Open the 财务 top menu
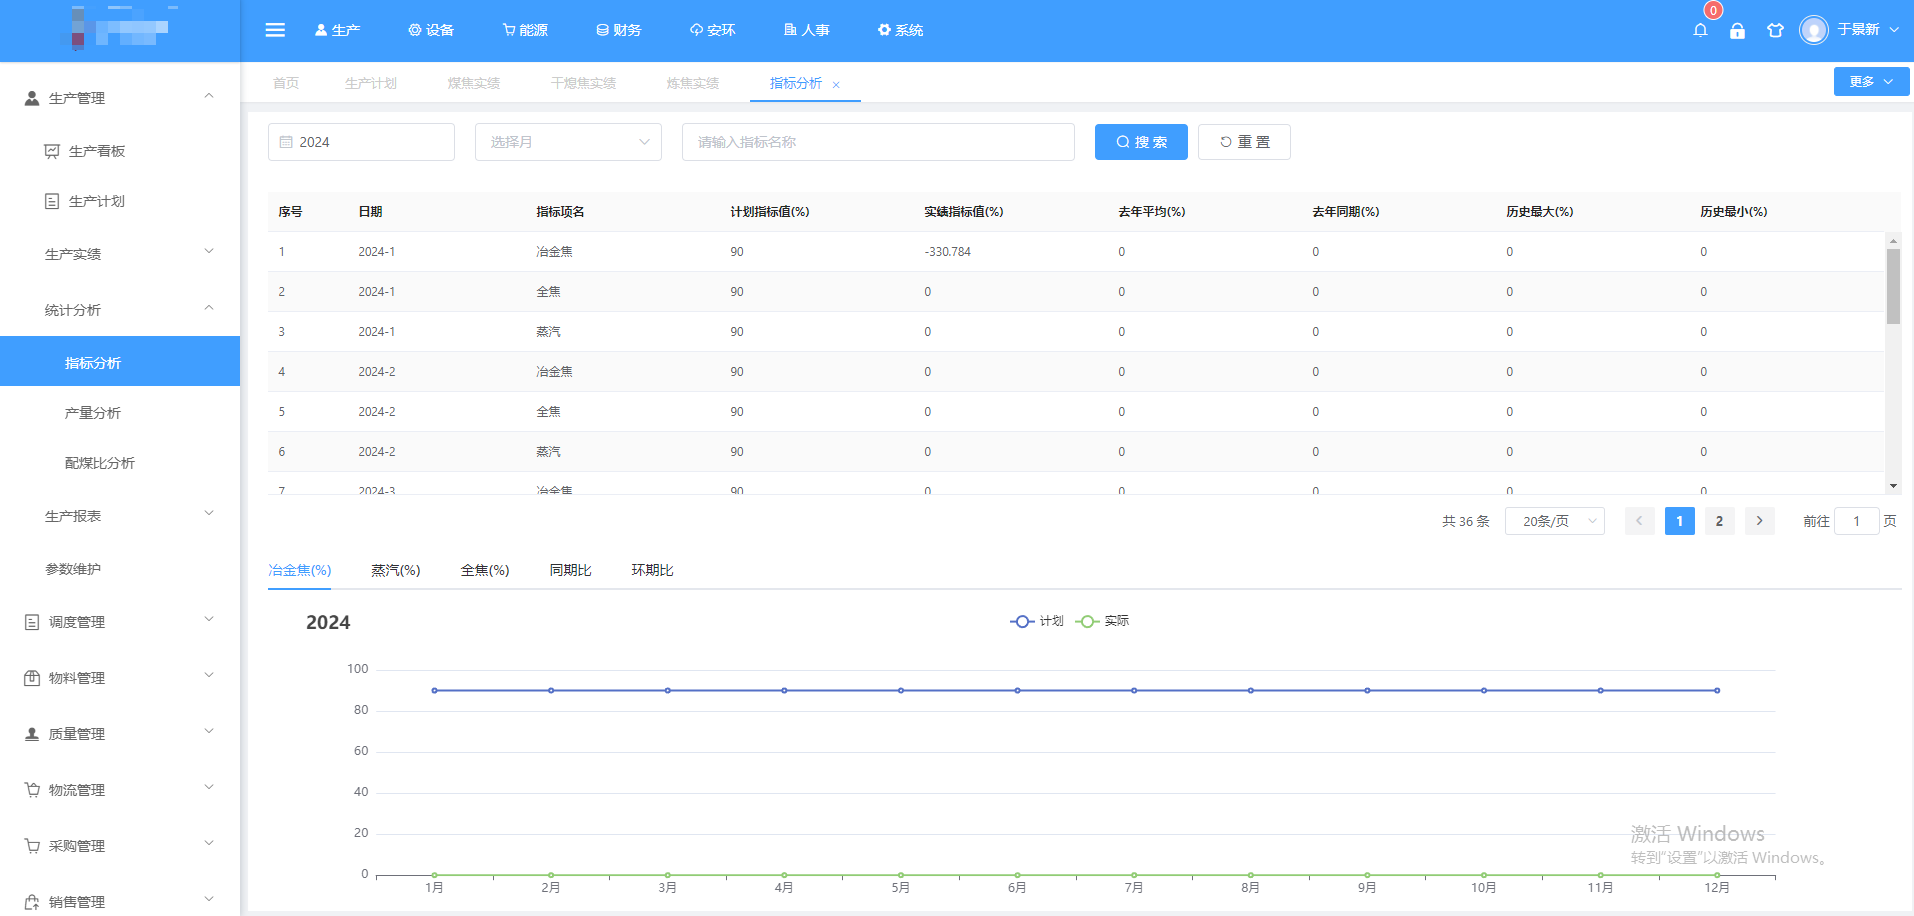Screen dimensions: 1914x916 [618, 30]
